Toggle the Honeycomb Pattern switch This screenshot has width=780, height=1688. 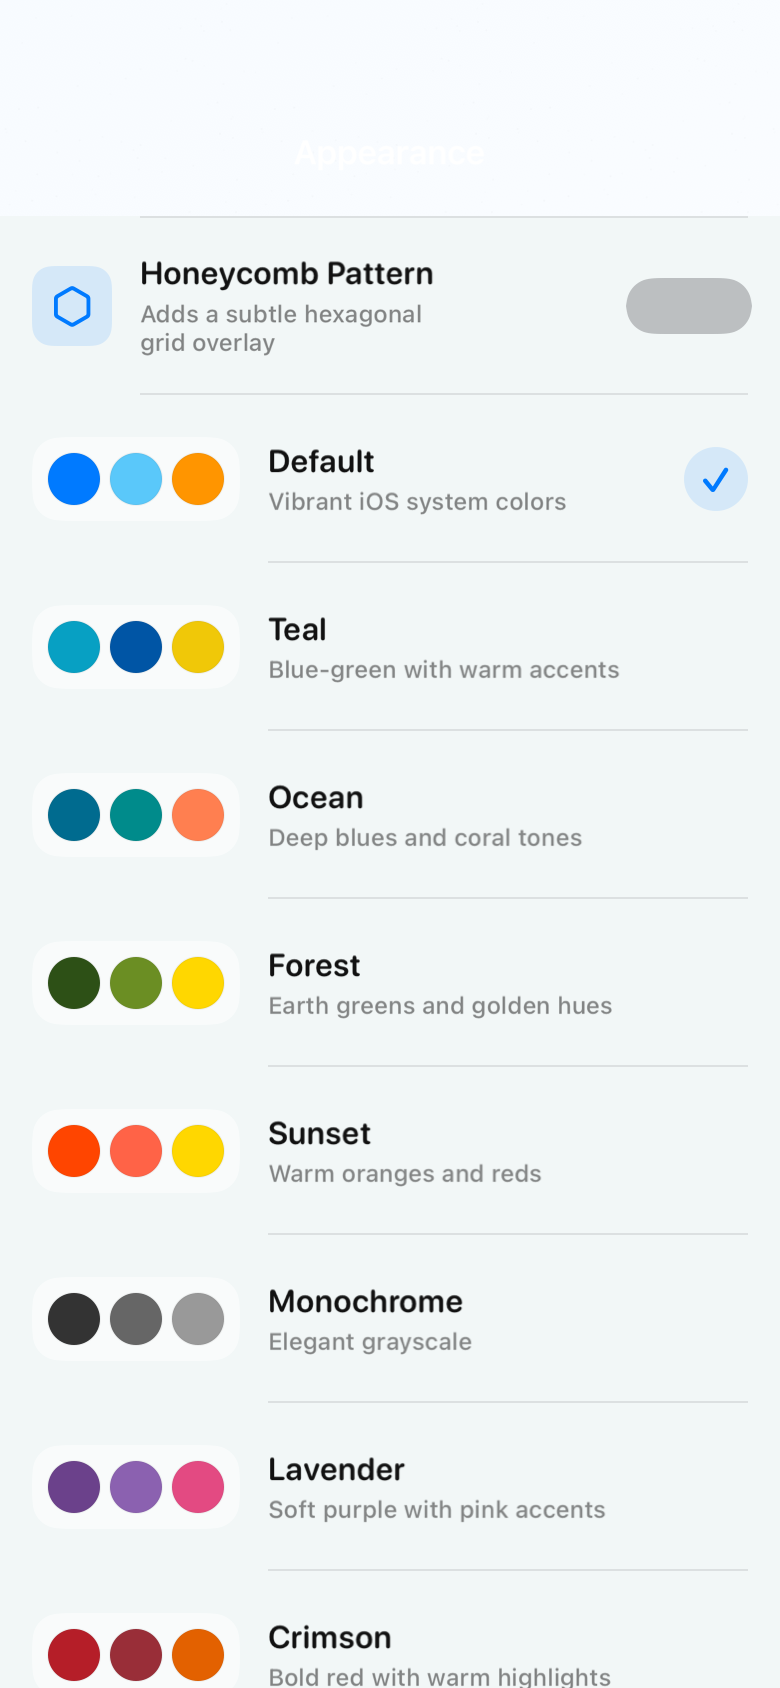pos(688,306)
